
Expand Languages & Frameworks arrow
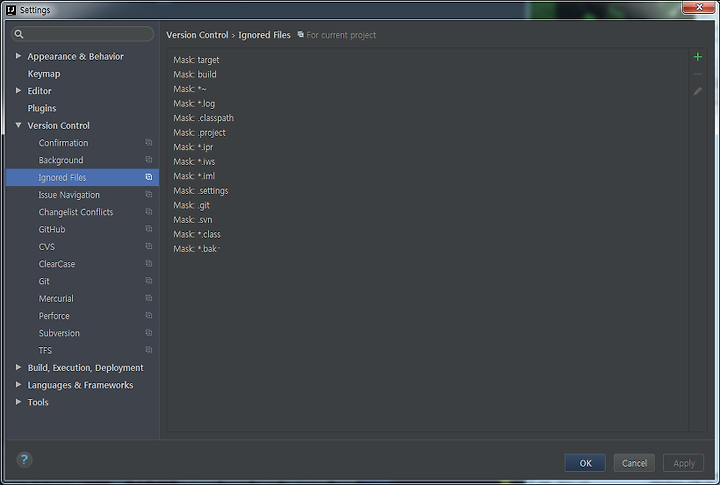tap(18, 384)
